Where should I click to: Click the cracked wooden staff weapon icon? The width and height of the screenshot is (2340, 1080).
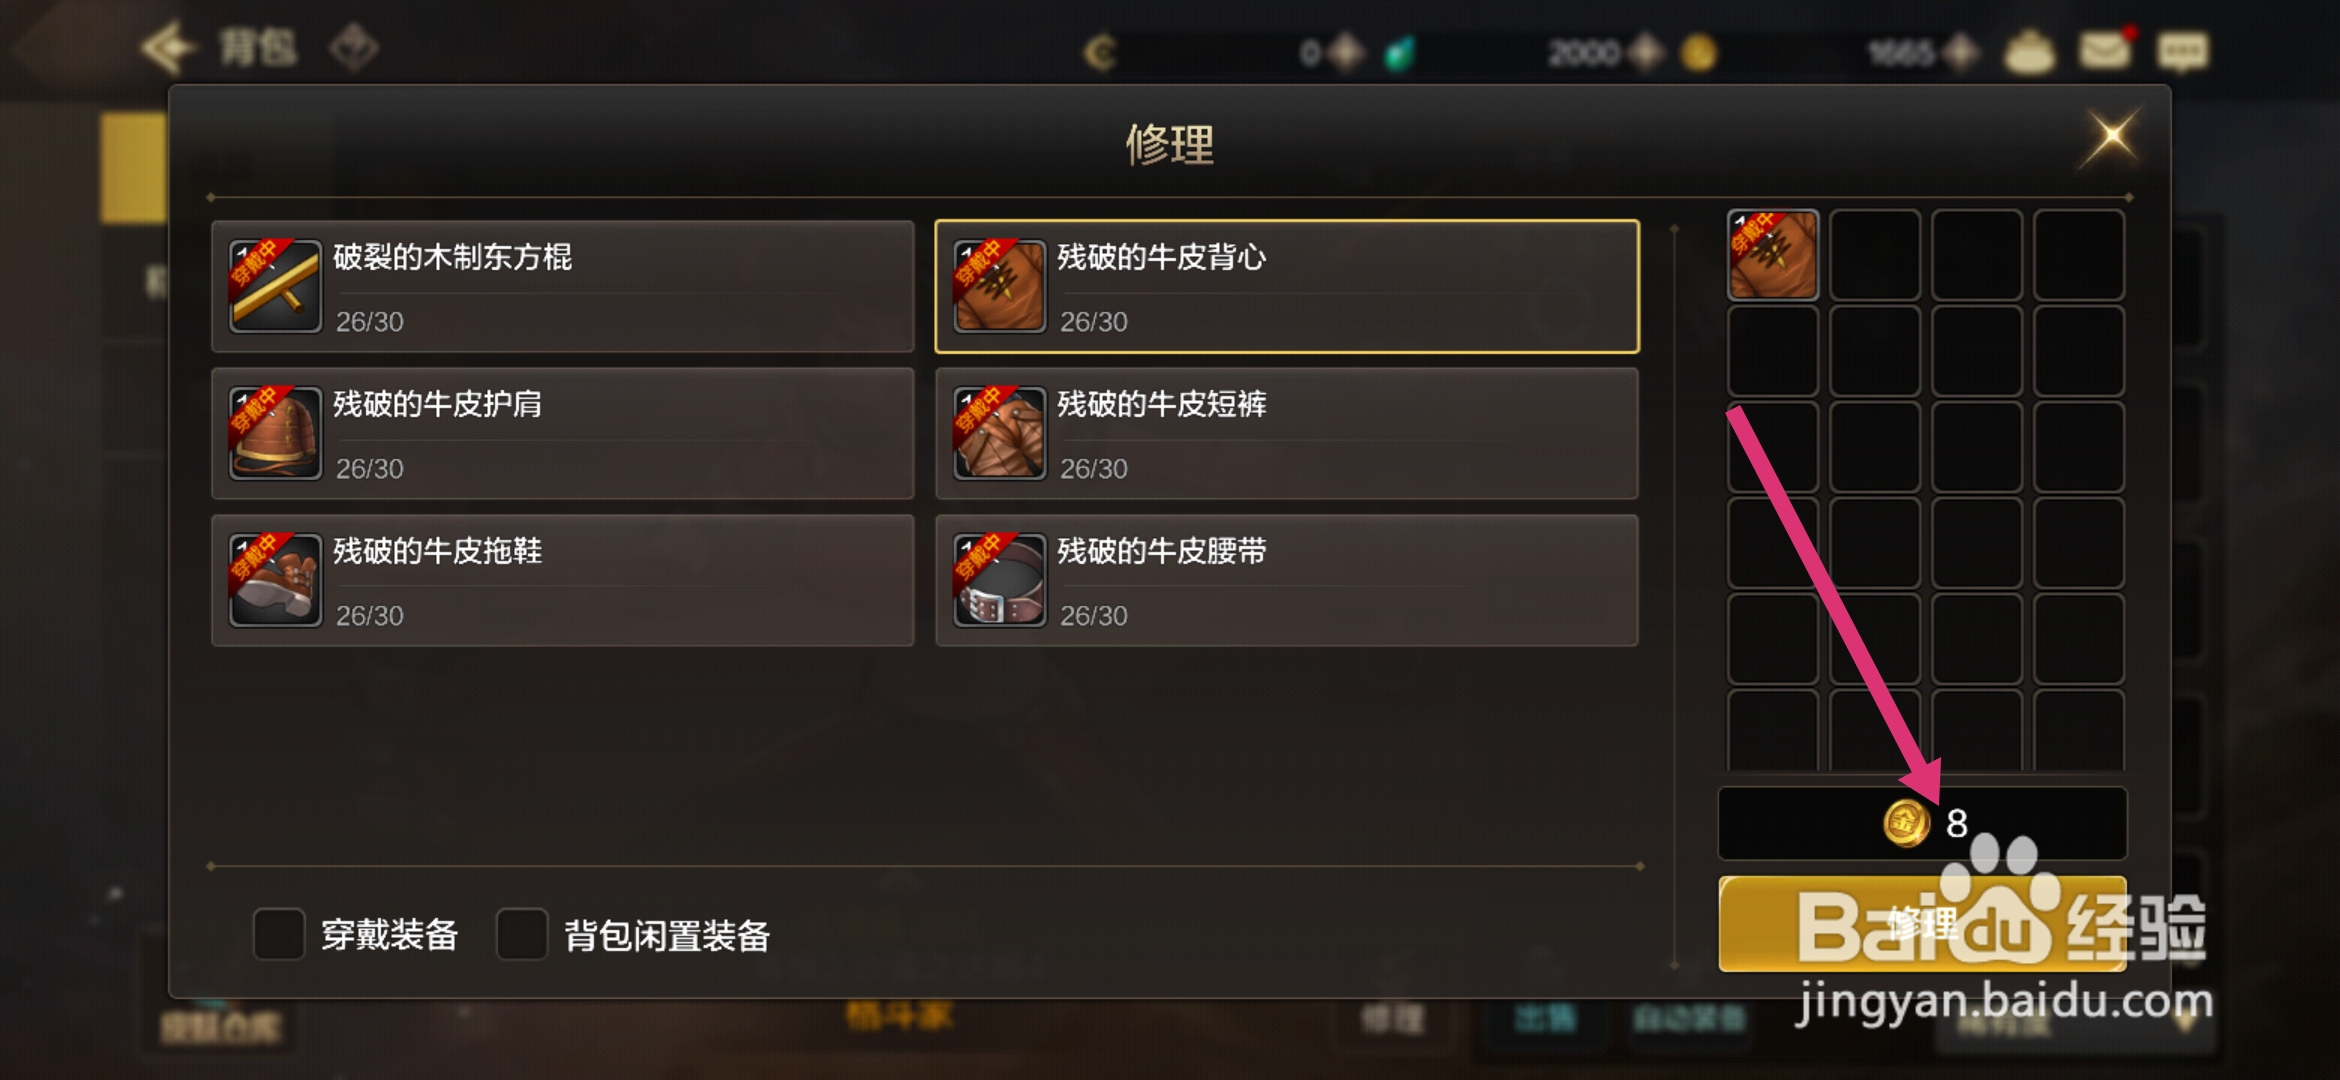click(275, 286)
